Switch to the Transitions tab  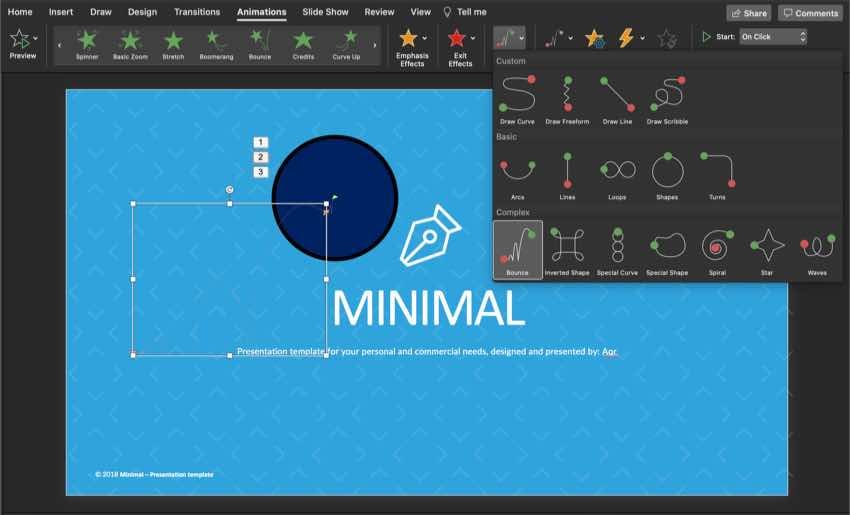coord(196,12)
